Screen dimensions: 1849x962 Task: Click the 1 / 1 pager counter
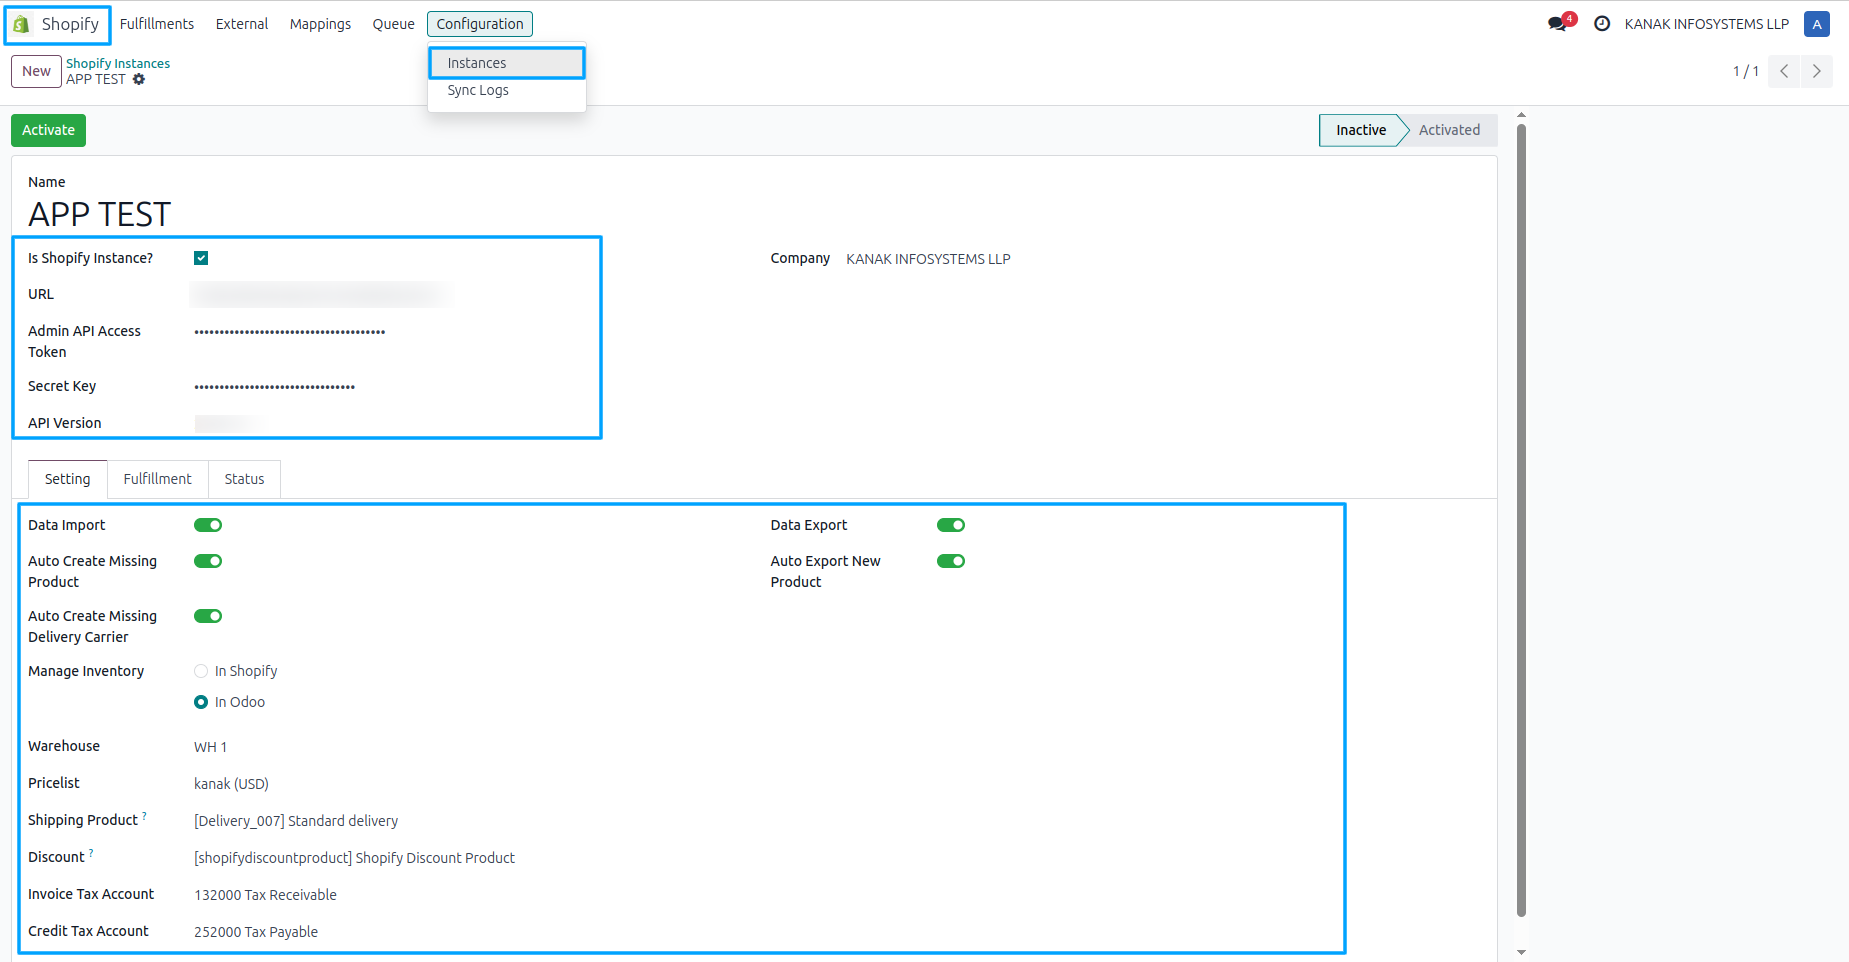coord(1745,71)
